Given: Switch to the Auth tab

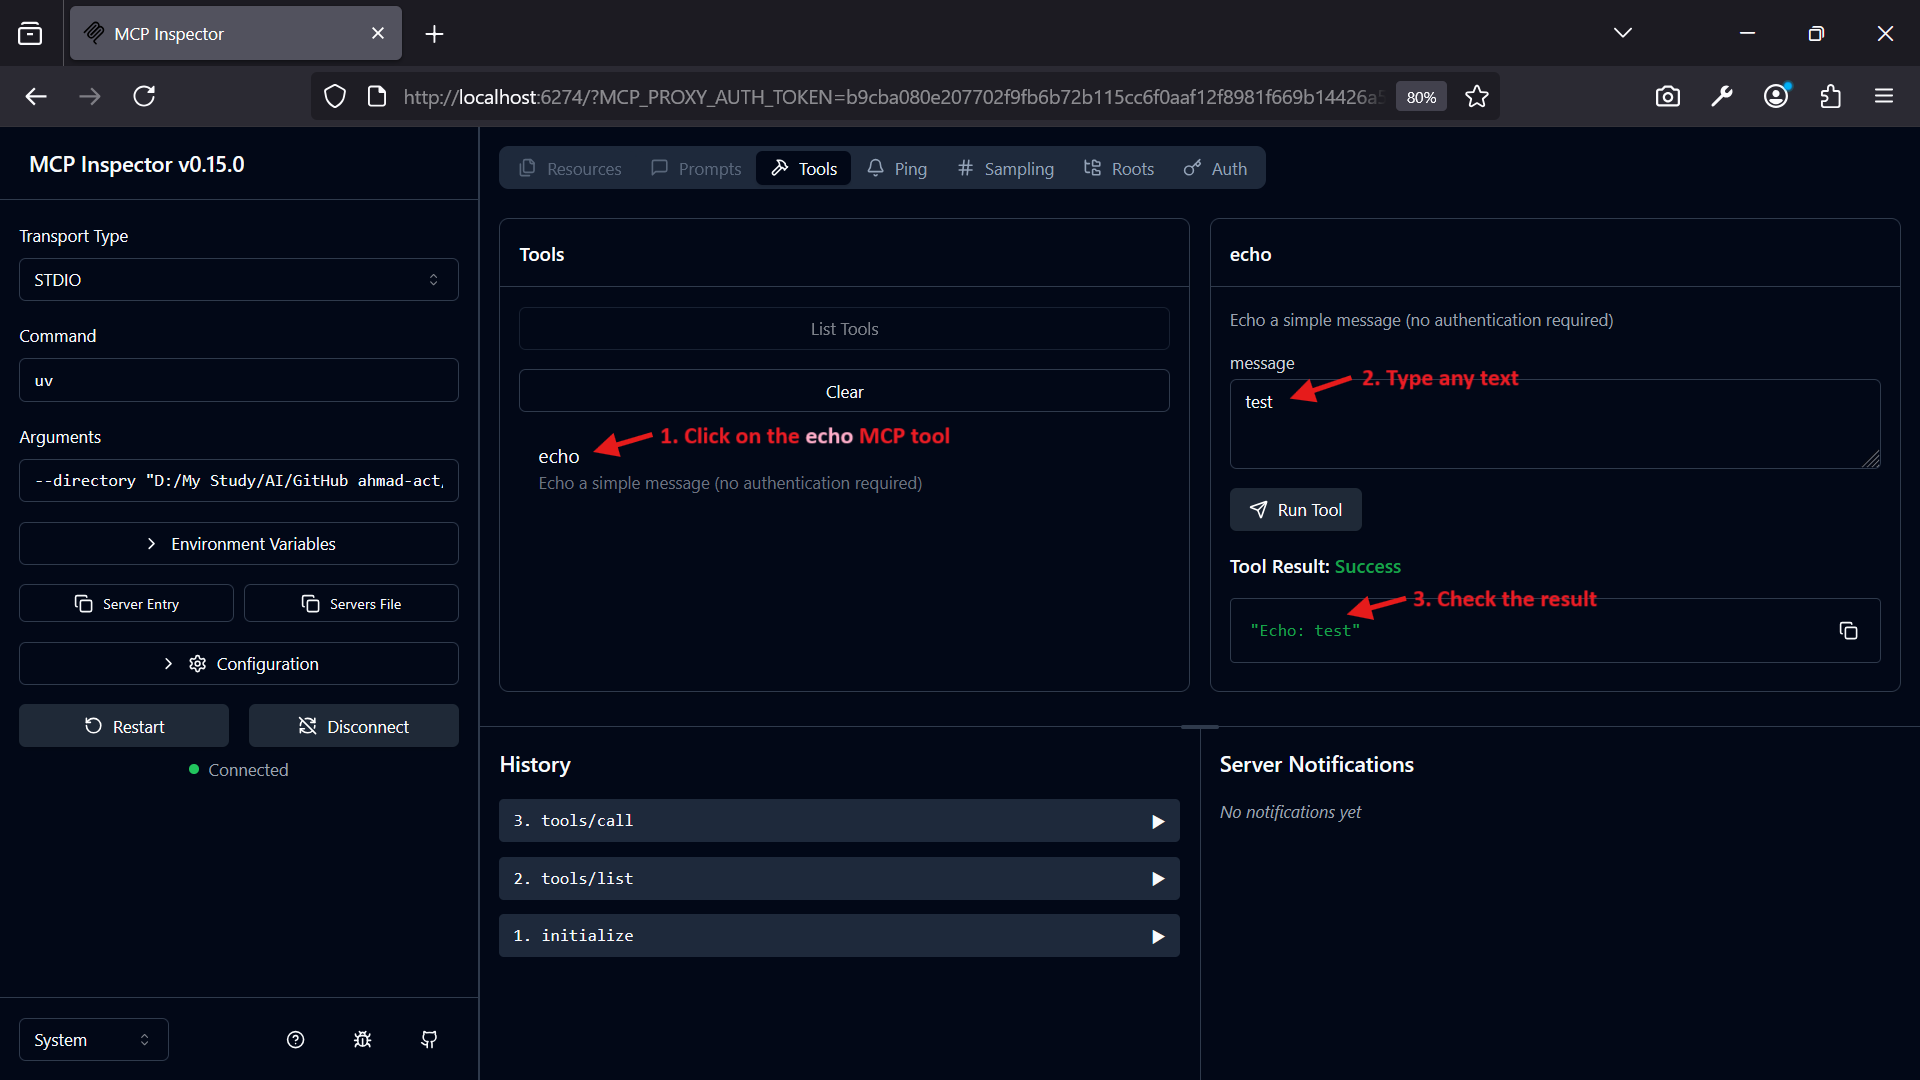Looking at the screenshot, I should coord(1215,168).
